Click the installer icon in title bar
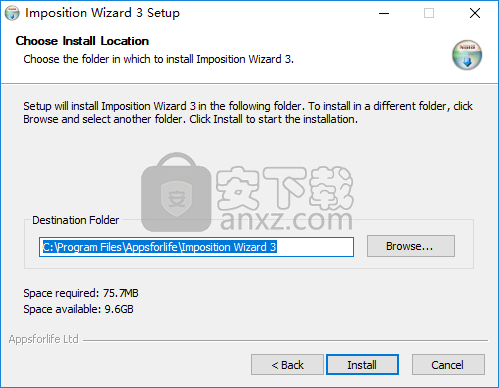 (x=12, y=13)
